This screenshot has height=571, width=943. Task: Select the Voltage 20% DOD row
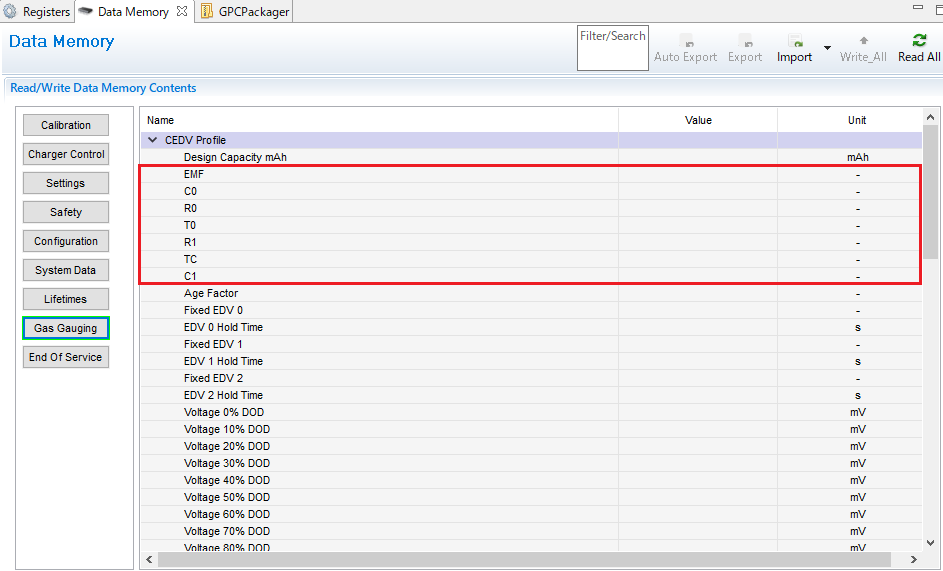531,446
